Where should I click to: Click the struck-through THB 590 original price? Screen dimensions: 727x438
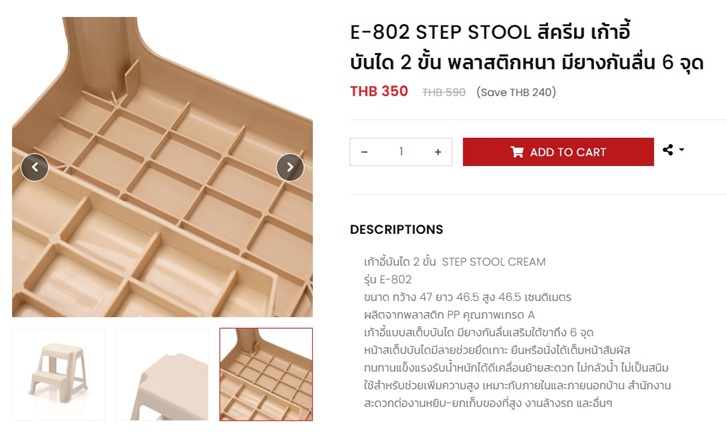pyautogui.click(x=444, y=92)
